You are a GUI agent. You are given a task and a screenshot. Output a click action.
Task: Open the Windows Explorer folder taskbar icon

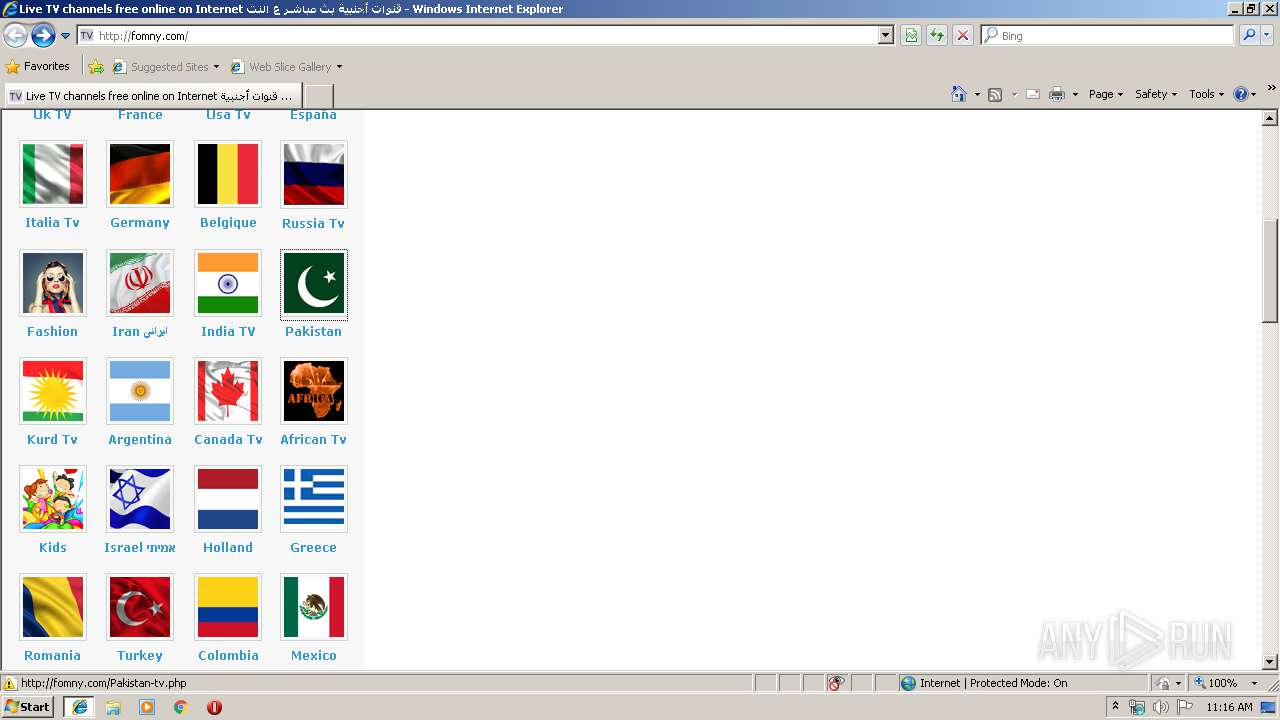113,707
